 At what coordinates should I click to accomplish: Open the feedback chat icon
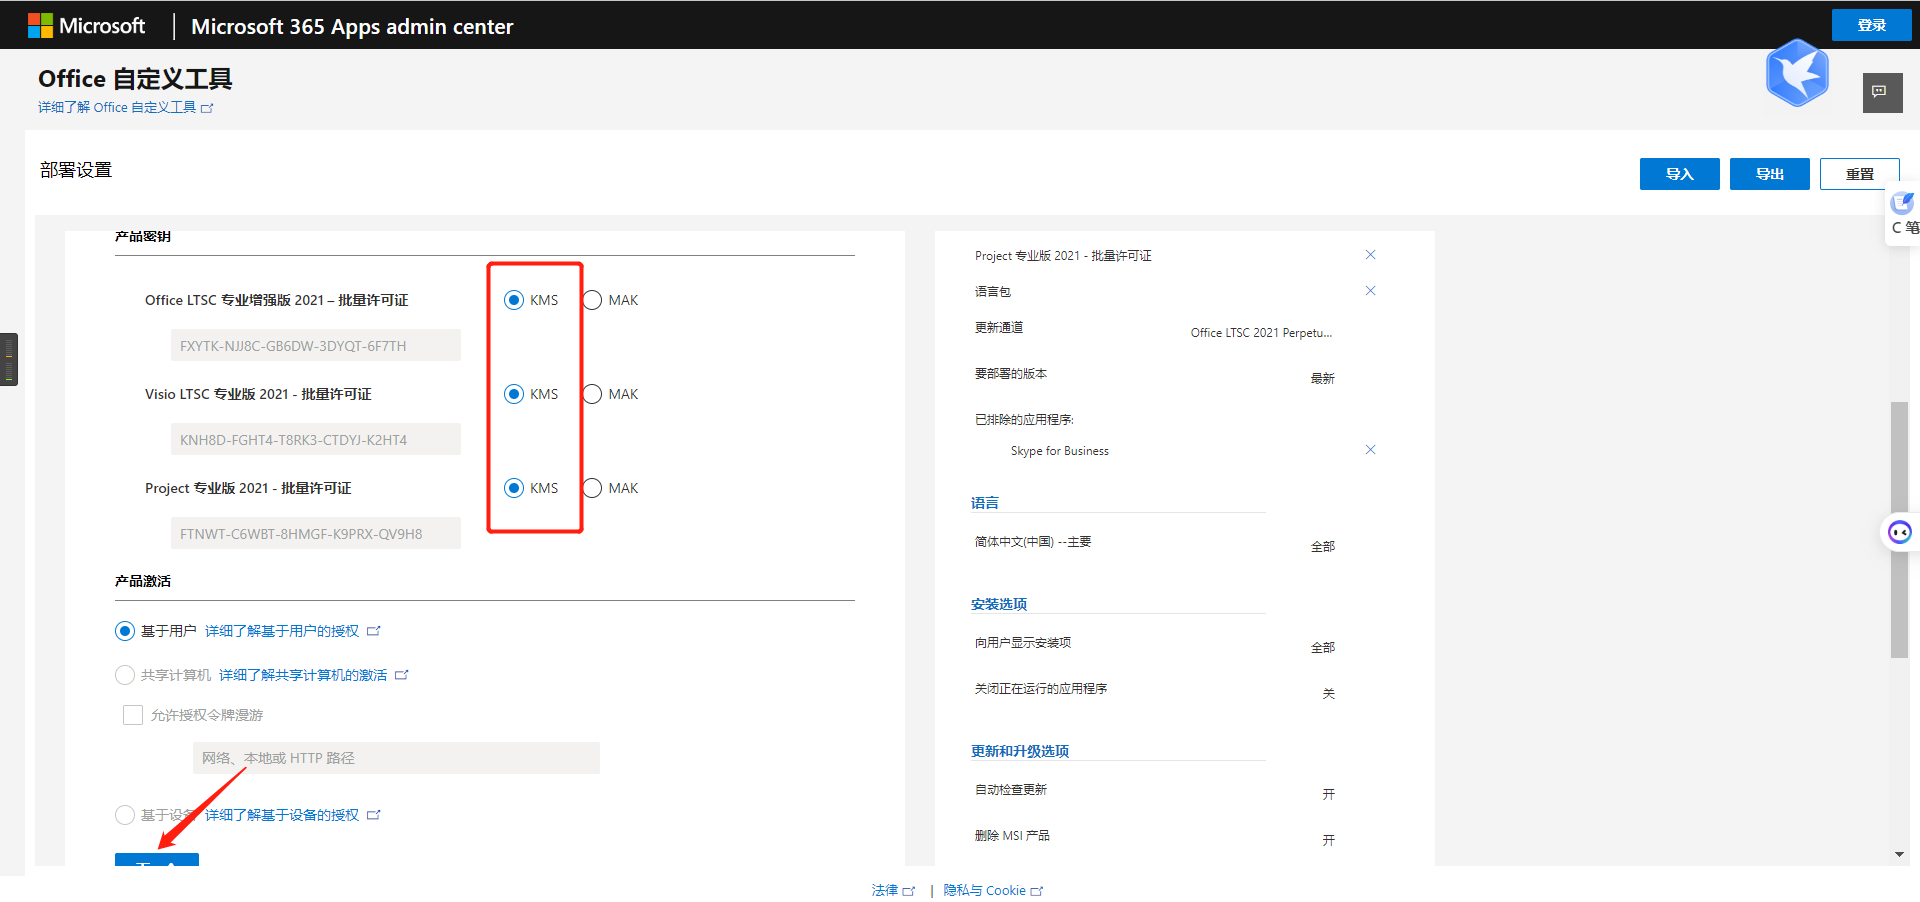(1881, 93)
